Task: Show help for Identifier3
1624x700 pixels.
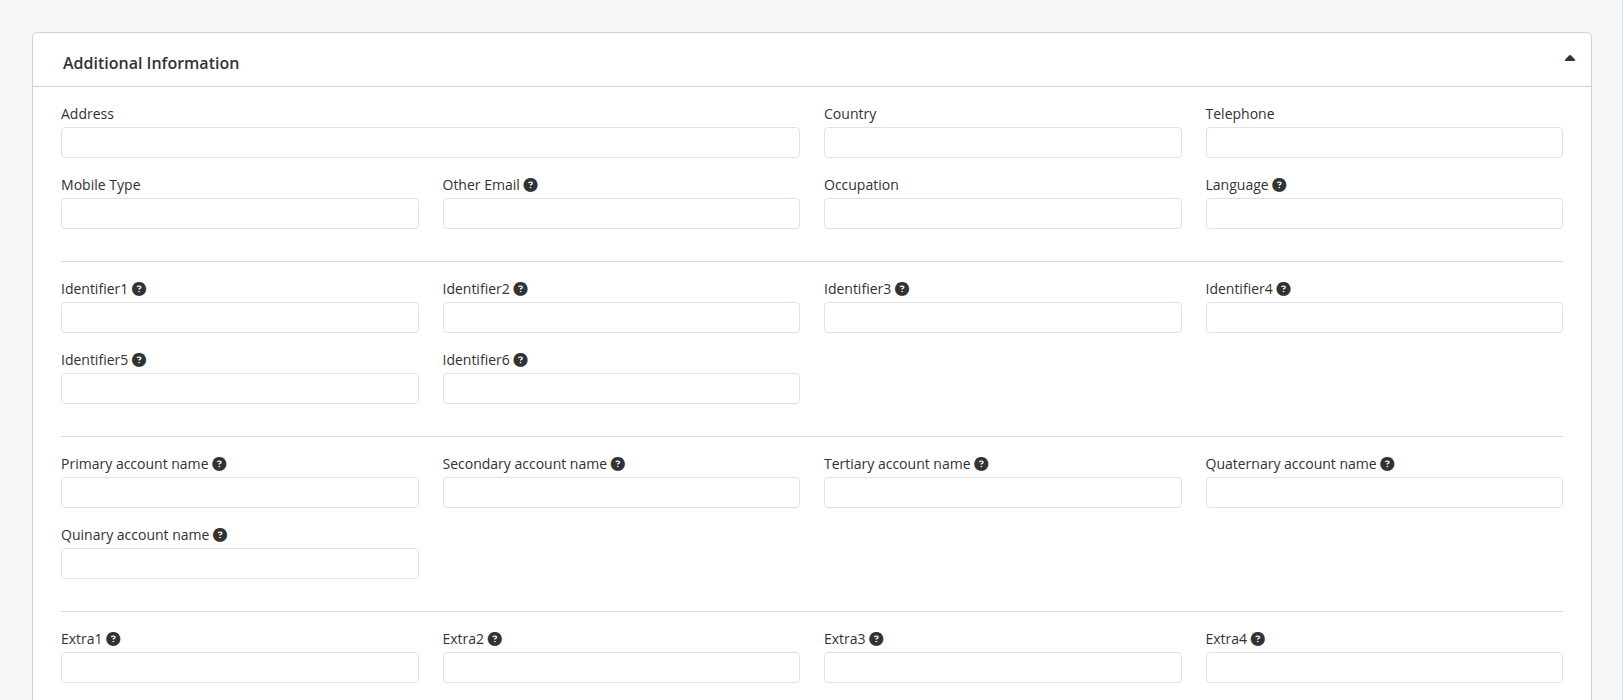Action: tap(902, 289)
